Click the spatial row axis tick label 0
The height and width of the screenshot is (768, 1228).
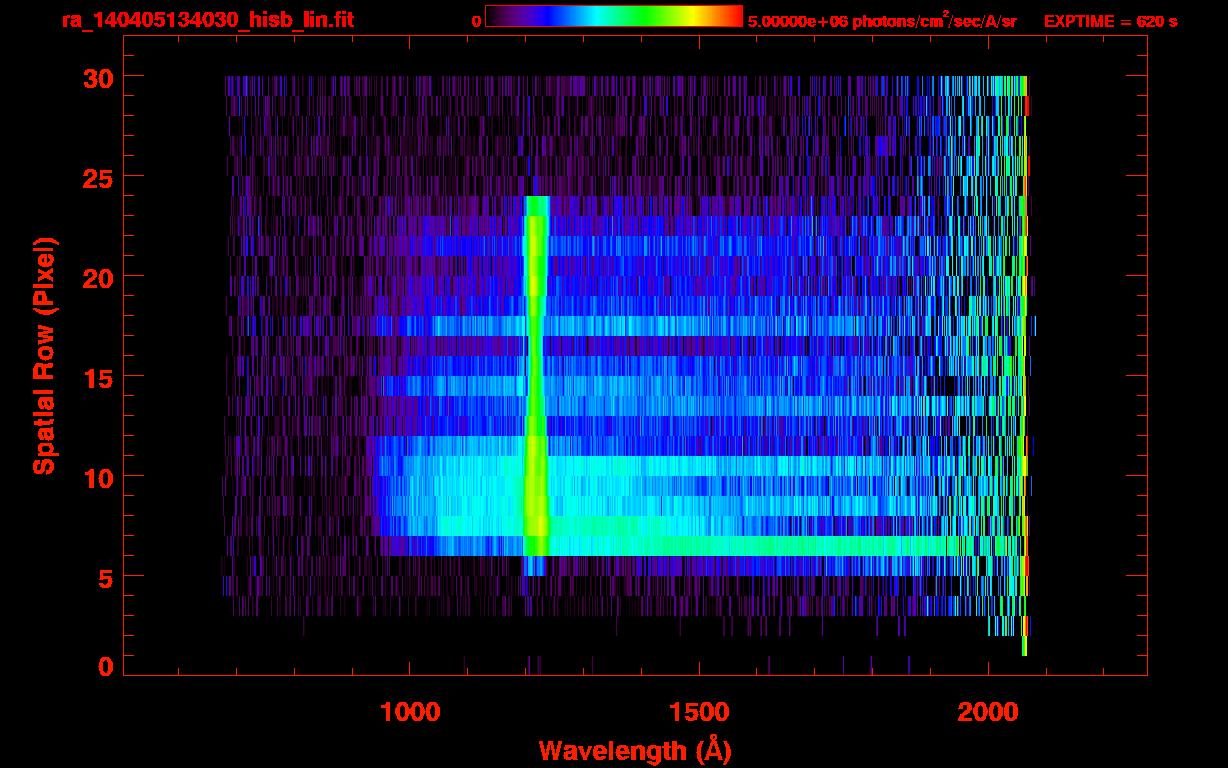(105, 666)
